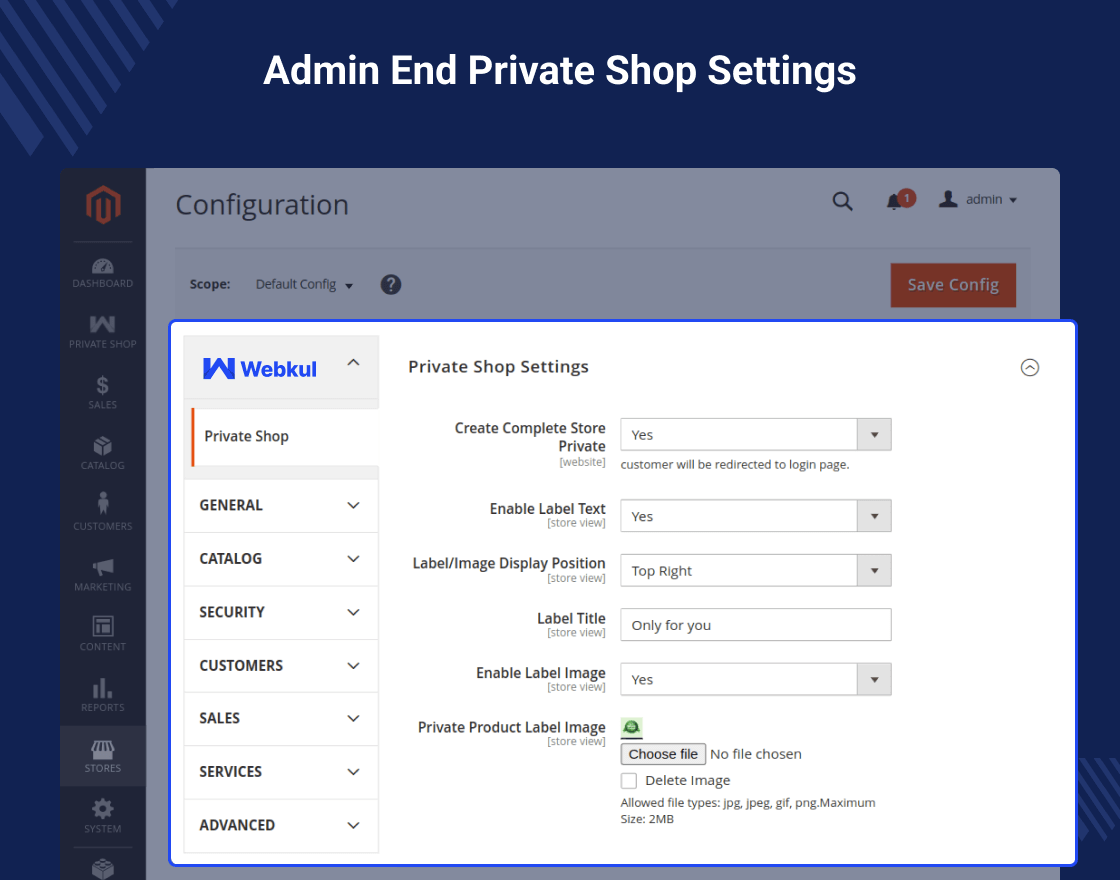The height and width of the screenshot is (880, 1120).
Task: Collapse the Webkul tab group chevron
Action: 353,363
